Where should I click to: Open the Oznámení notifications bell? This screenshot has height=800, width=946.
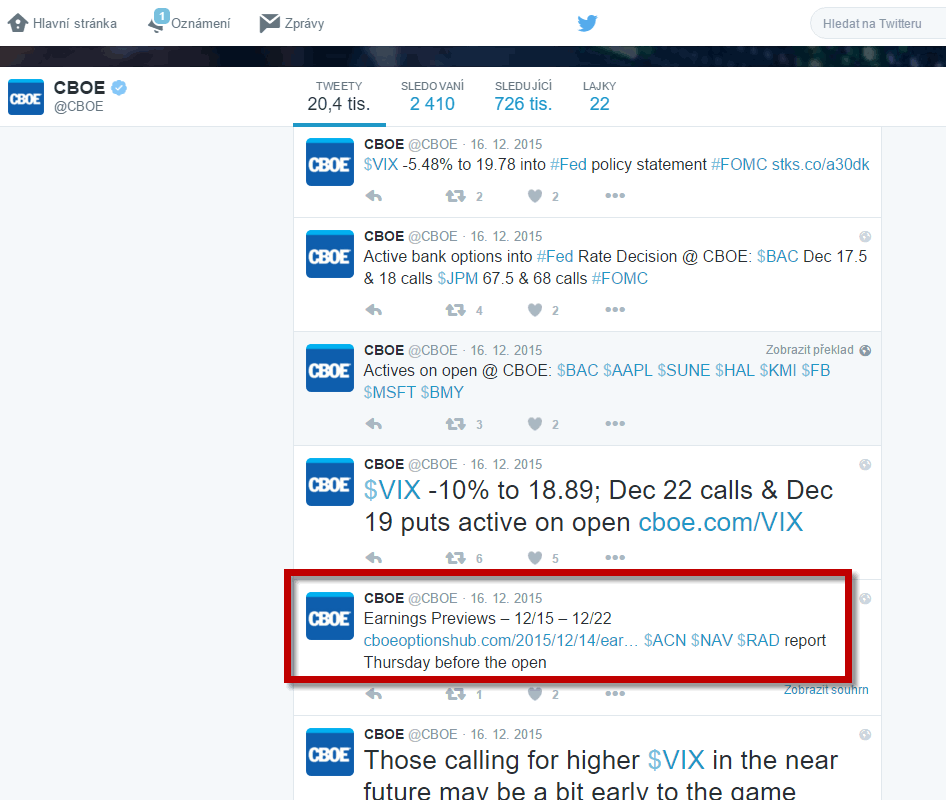[189, 22]
